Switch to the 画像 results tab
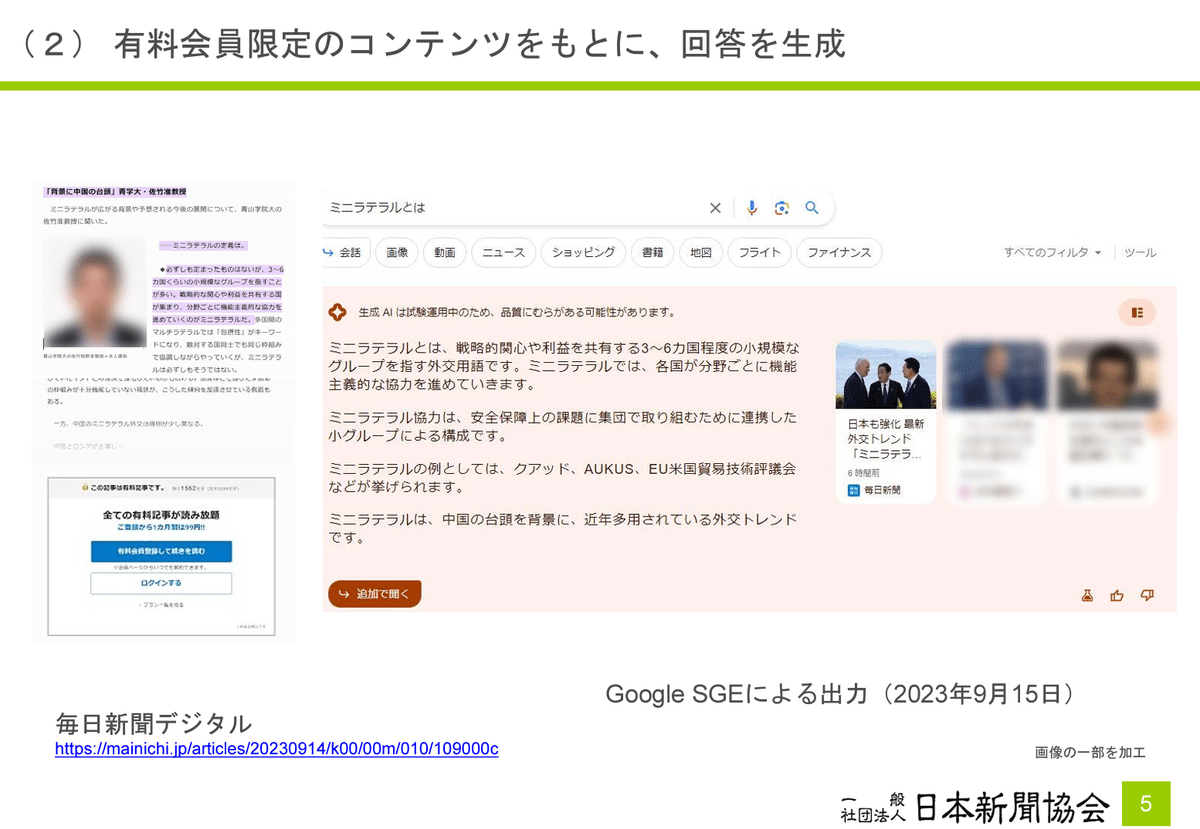Image resolution: width=1200 pixels, height=829 pixels. click(397, 253)
